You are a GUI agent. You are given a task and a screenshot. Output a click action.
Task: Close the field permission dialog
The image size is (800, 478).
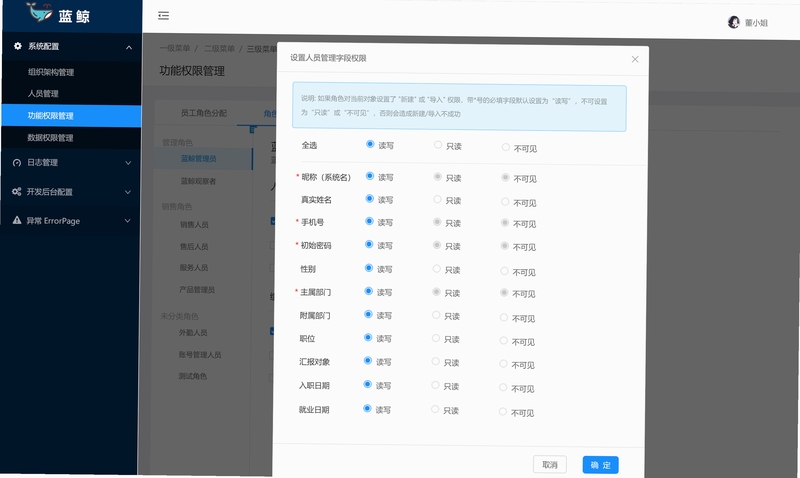pyautogui.click(x=635, y=59)
